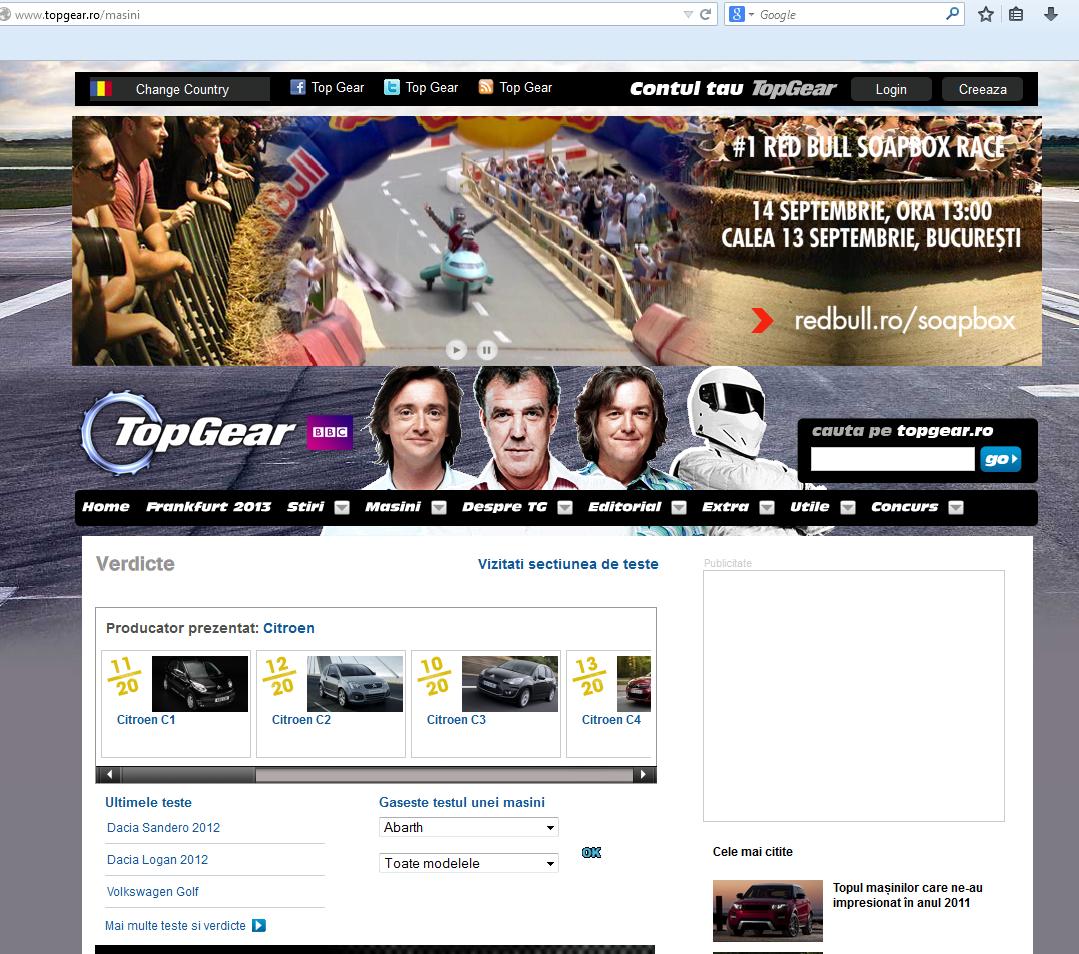The image size is (1079, 954).
Task: Open the Citroen C3 thumbnail
Action: coord(509,684)
